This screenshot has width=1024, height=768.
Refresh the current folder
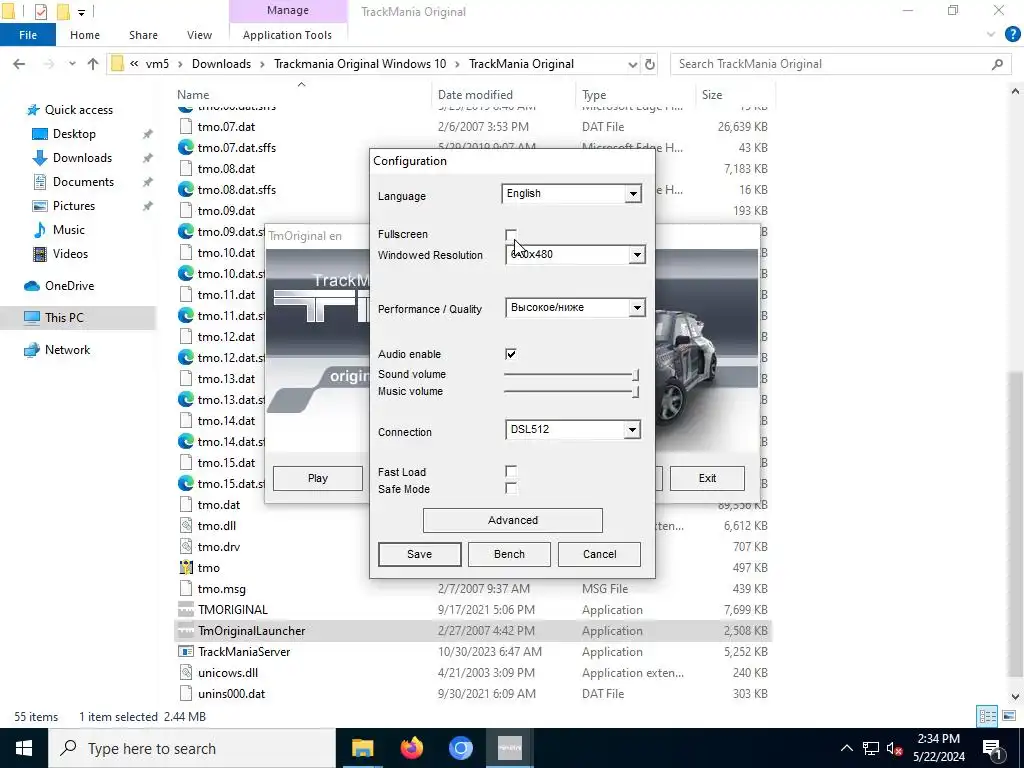point(650,64)
